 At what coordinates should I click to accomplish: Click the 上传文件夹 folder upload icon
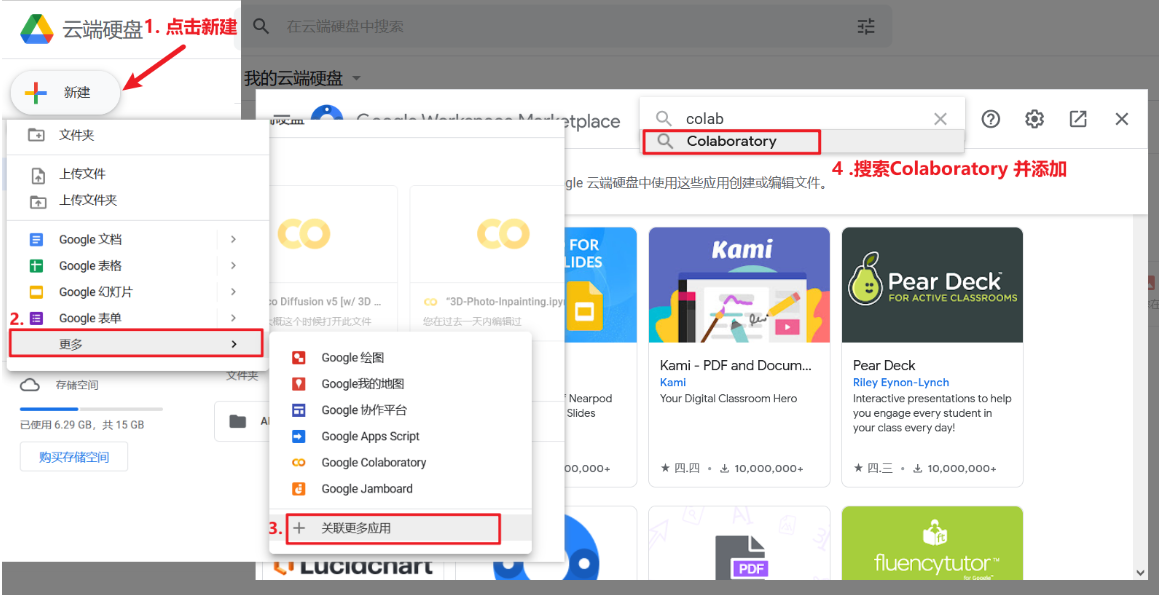[x=36, y=201]
